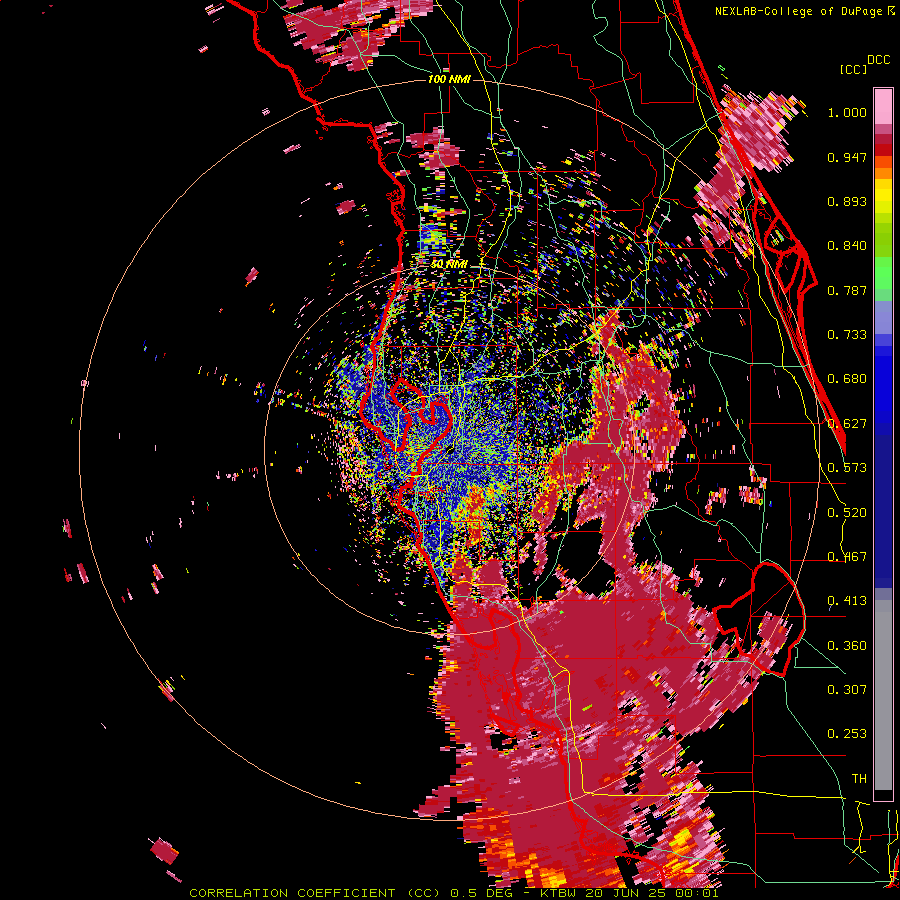The height and width of the screenshot is (900, 900).
Task: Click the 0.787 scale value
Action: pos(847,290)
